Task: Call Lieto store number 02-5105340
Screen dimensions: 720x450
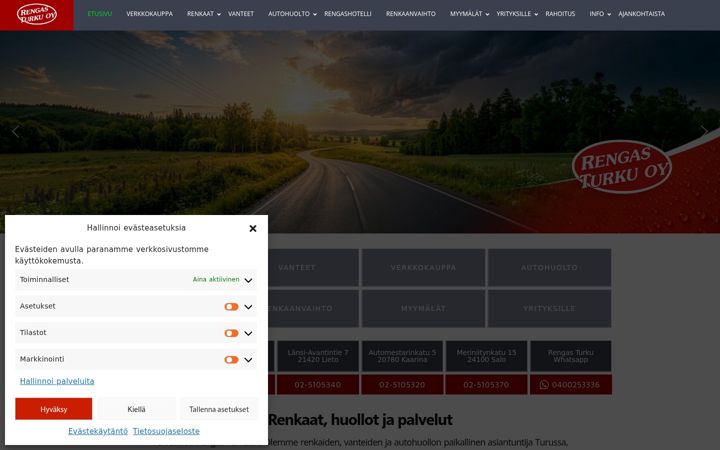Action: (318, 385)
